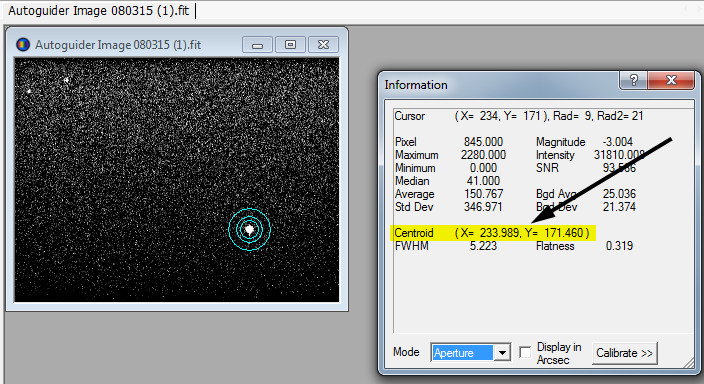Screen dimensions: 704x384
Task: Open the Information dialog help question mark
Action: (634, 80)
